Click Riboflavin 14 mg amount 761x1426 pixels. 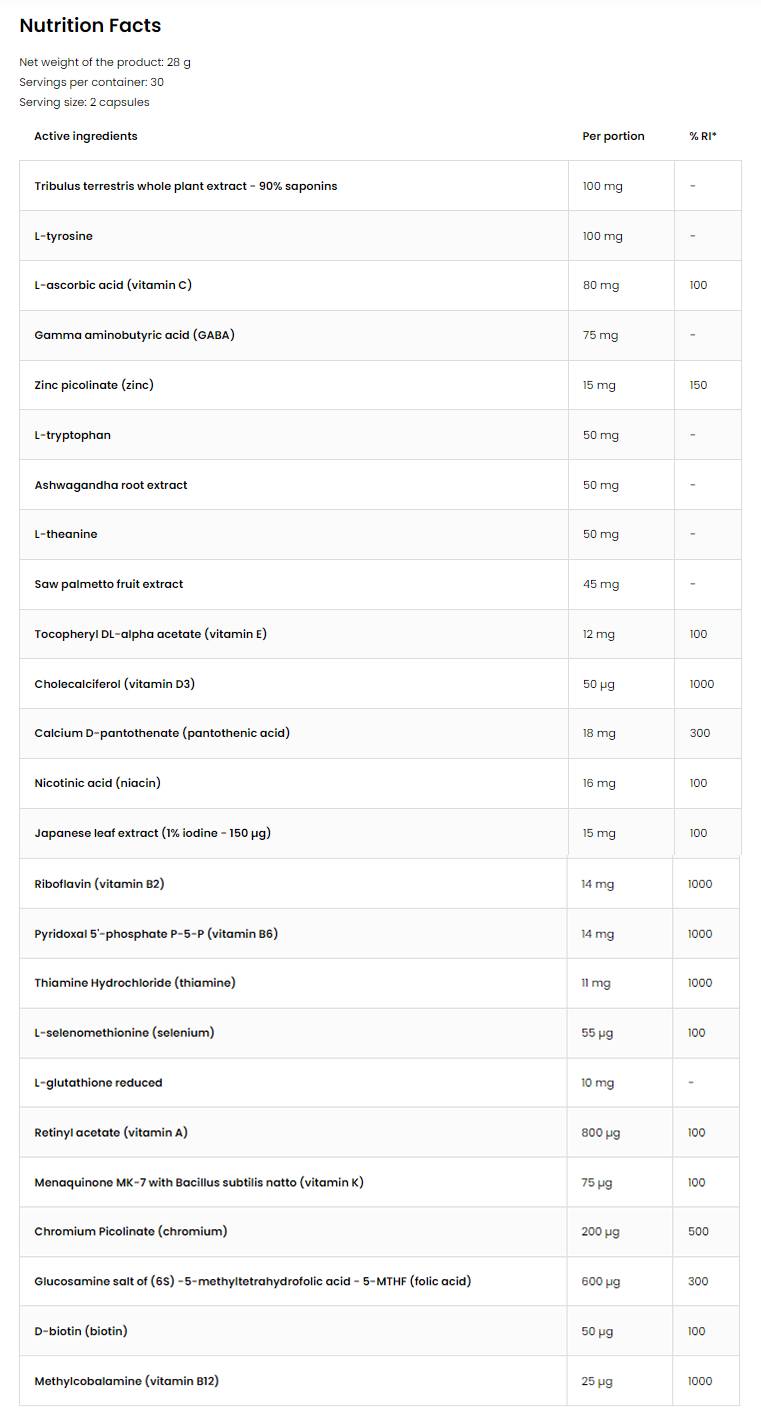click(598, 884)
